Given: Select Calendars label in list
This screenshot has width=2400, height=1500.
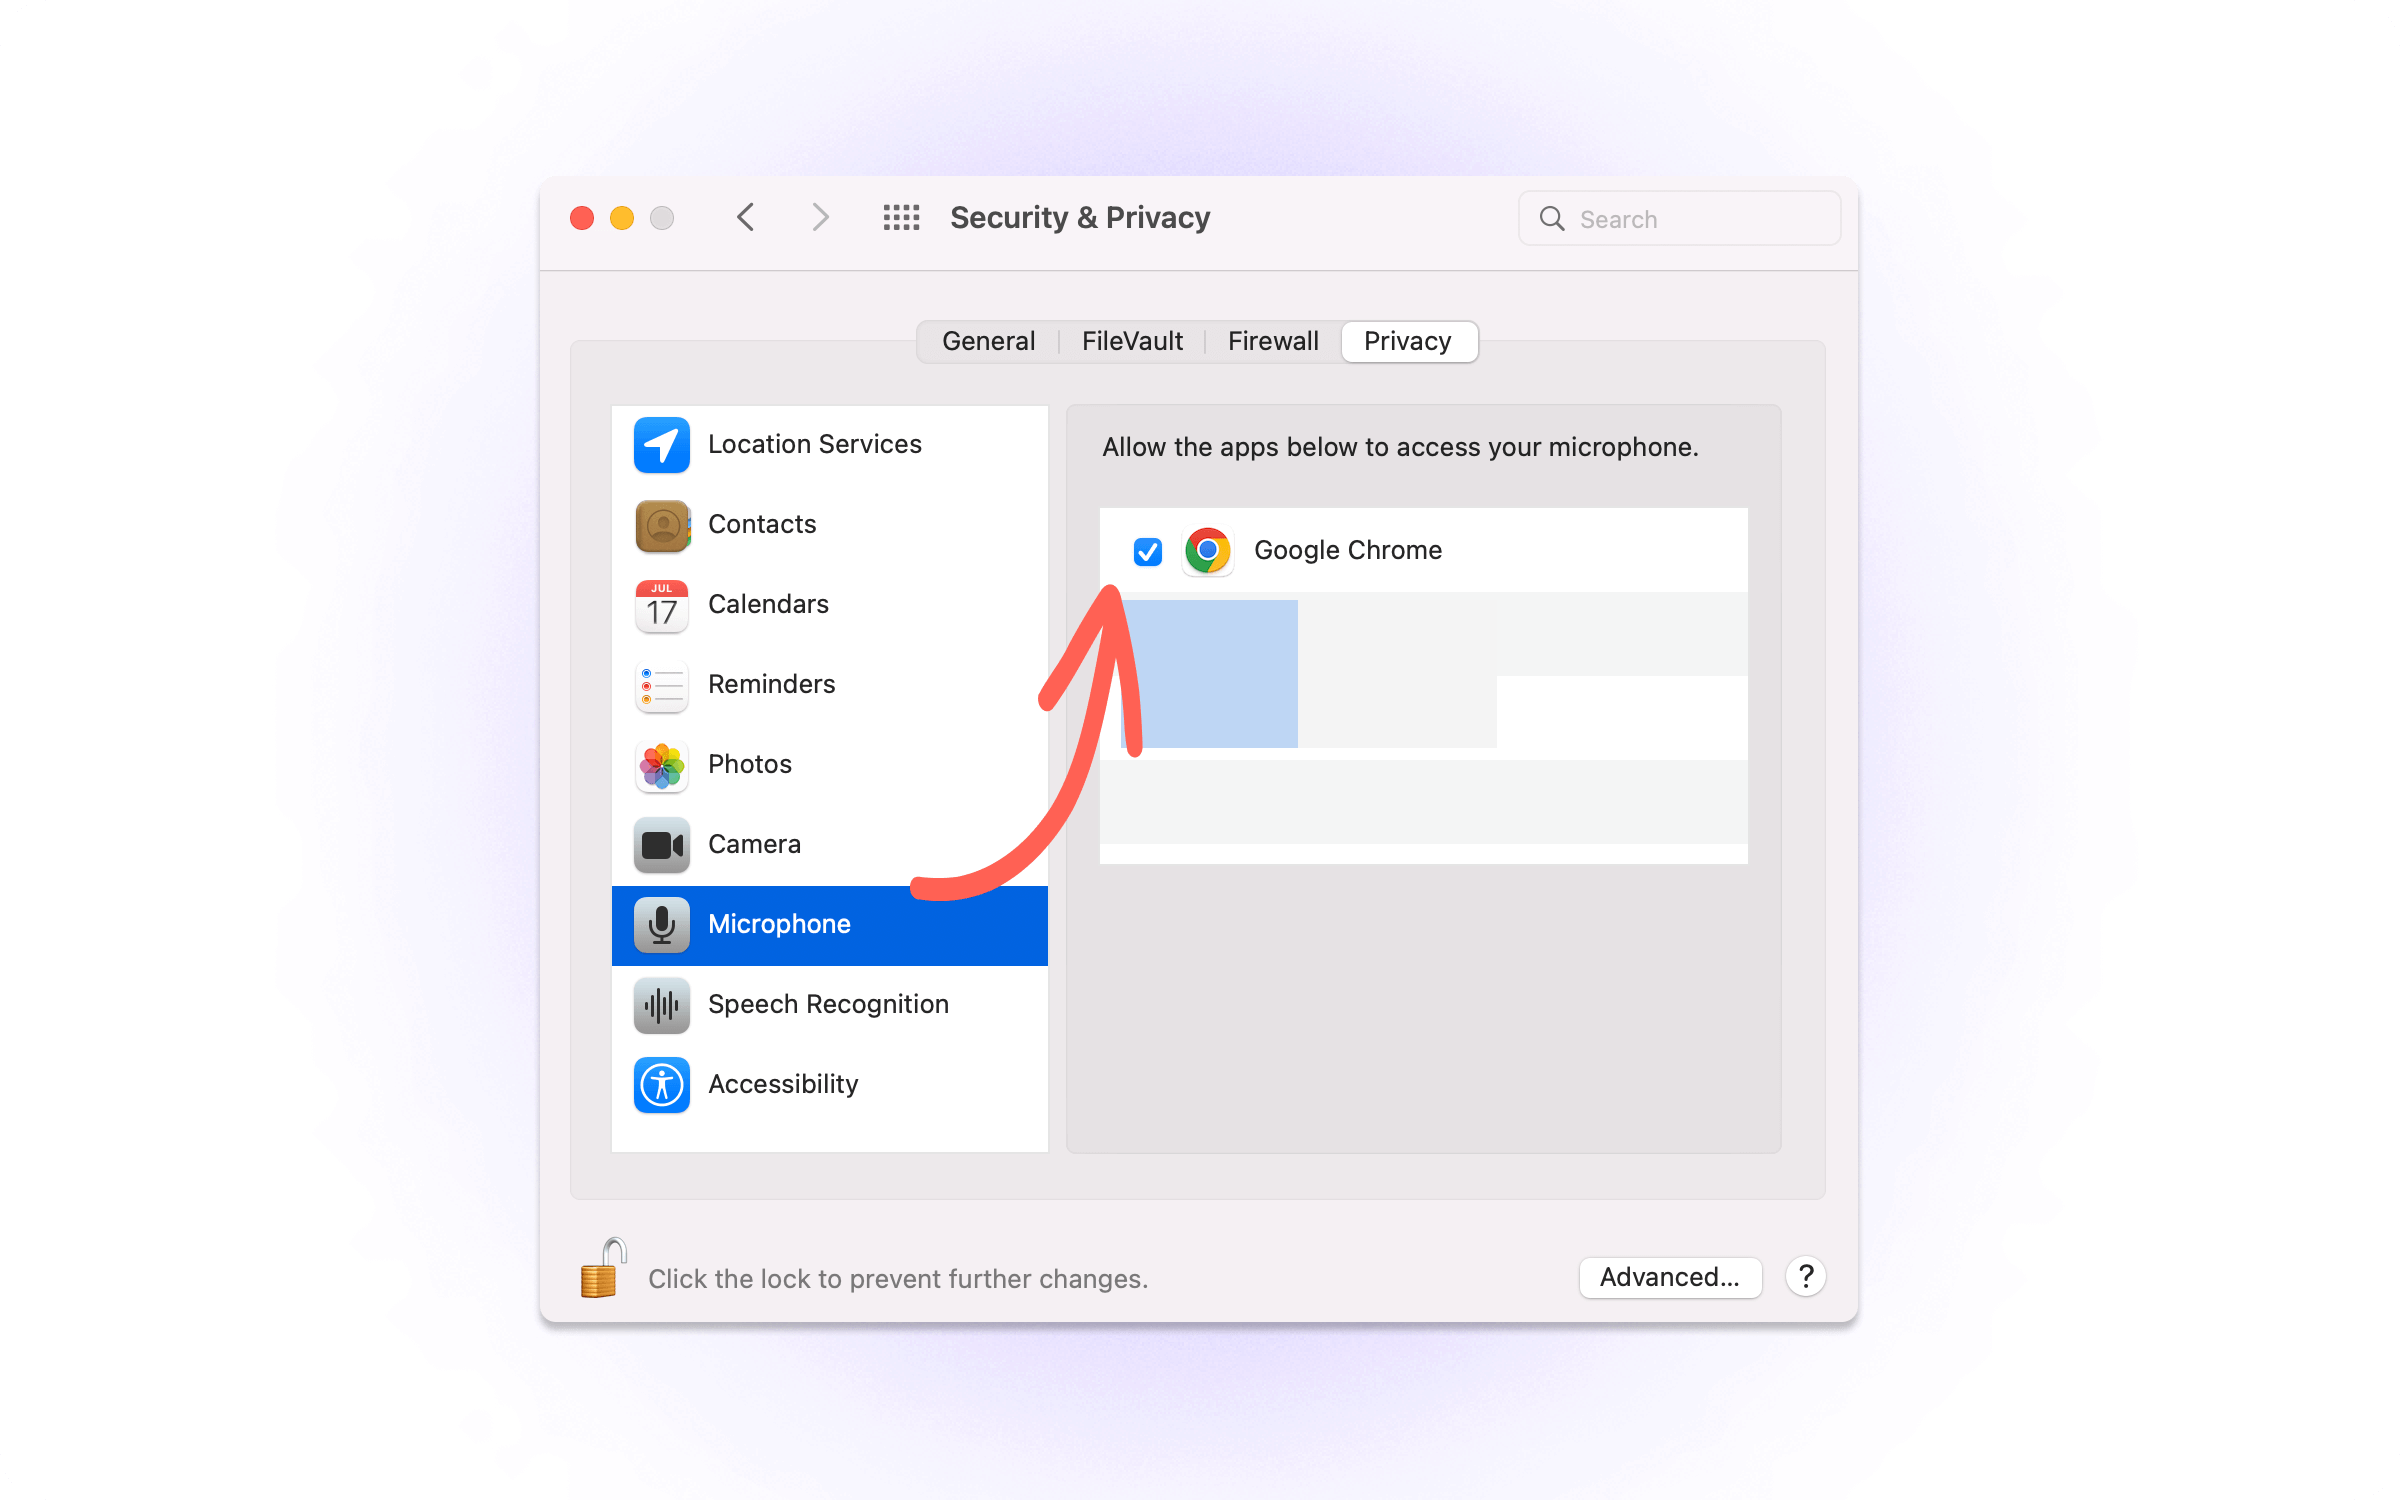Looking at the screenshot, I should tap(768, 604).
